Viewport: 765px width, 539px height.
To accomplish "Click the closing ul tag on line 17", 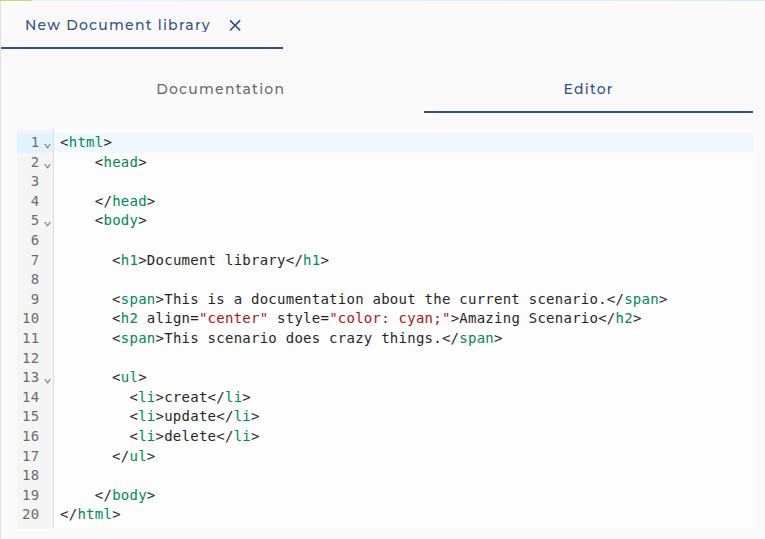I will (134, 456).
